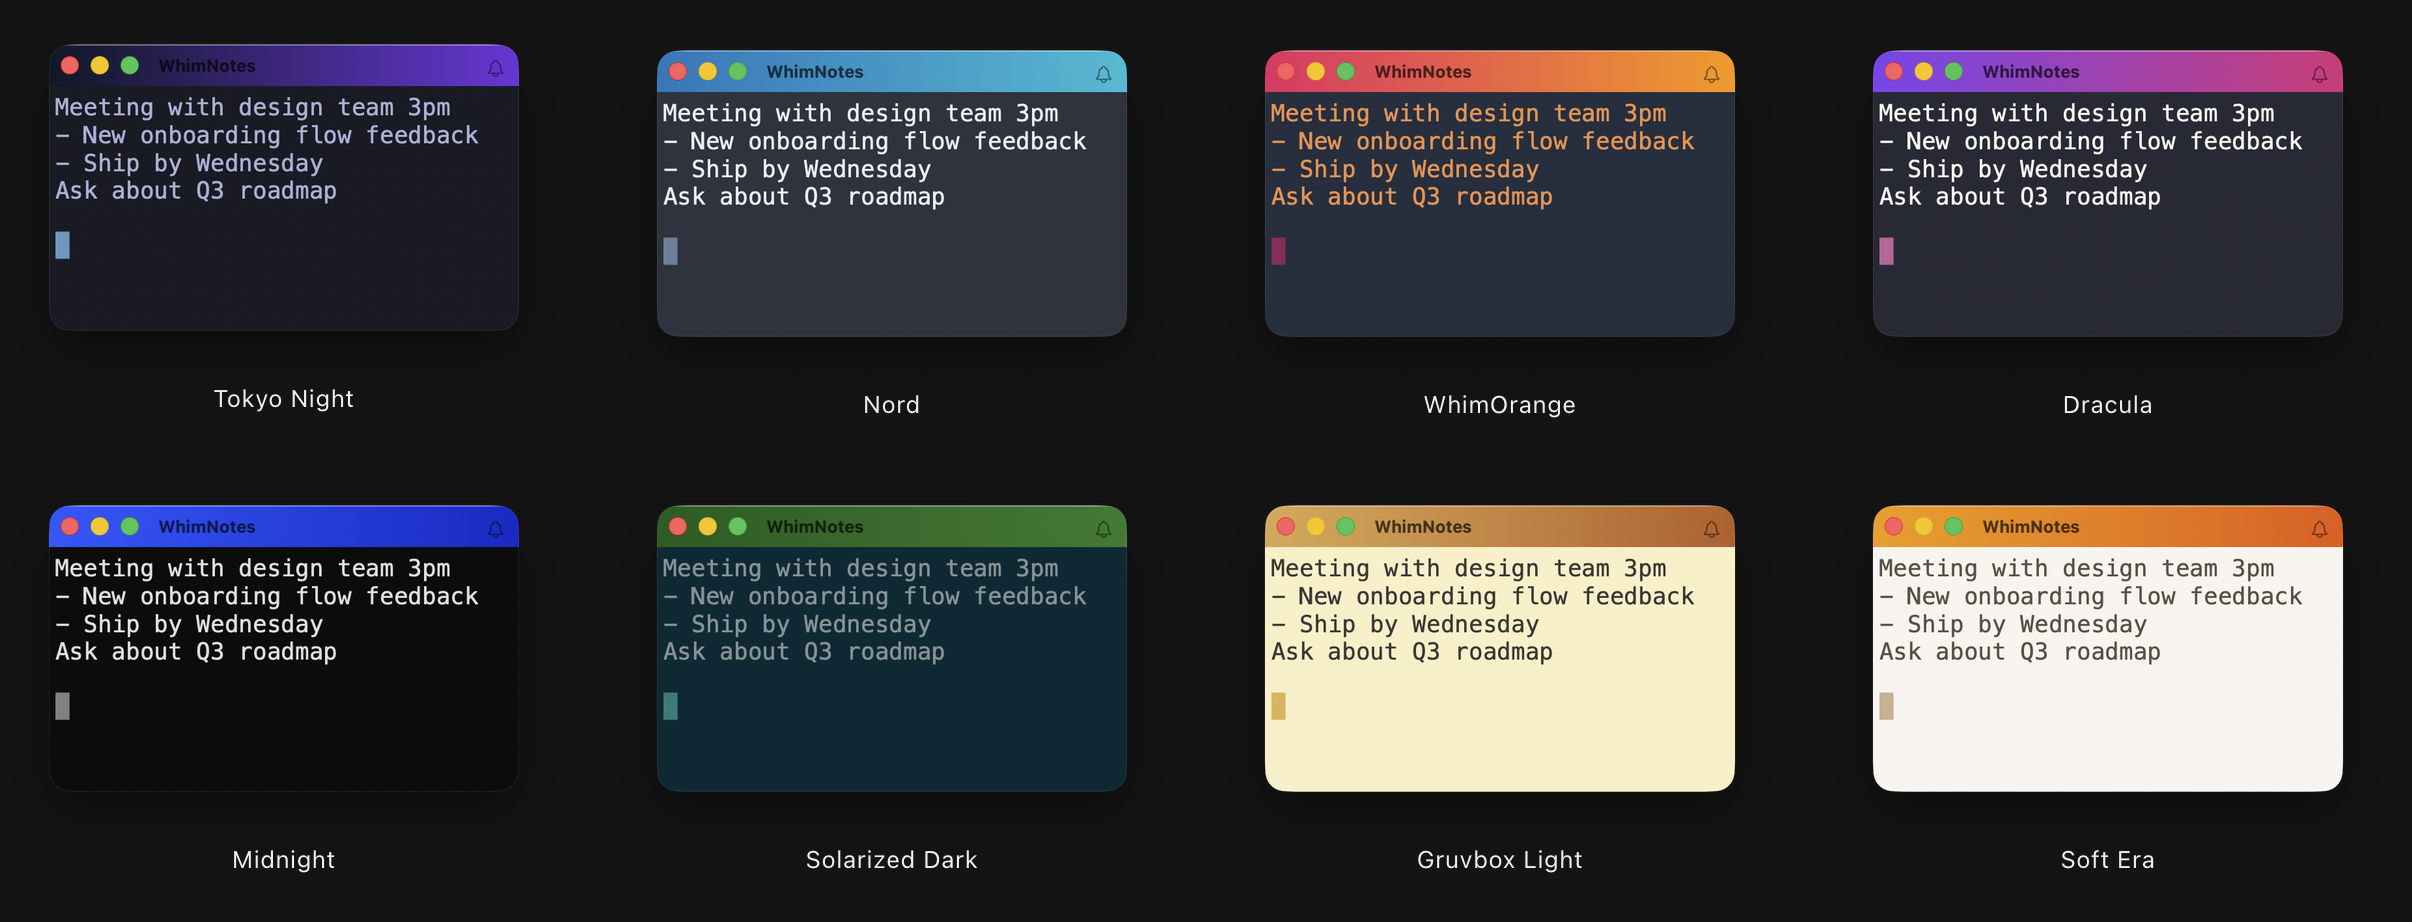The image size is (2412, 922).
Task: Select the Tokyo Night theme label
Action: tap(284, 399)
